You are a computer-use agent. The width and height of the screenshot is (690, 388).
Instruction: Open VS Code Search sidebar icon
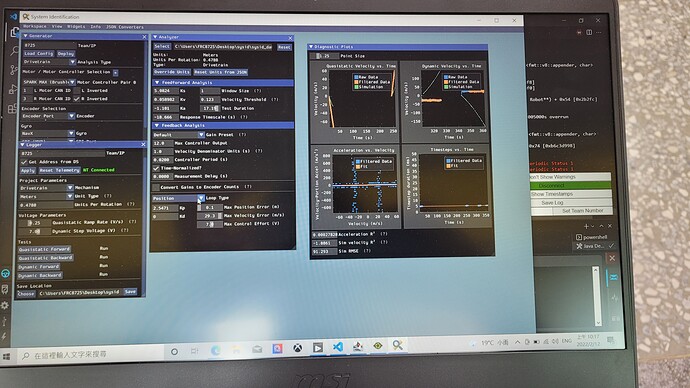(14, 51)
